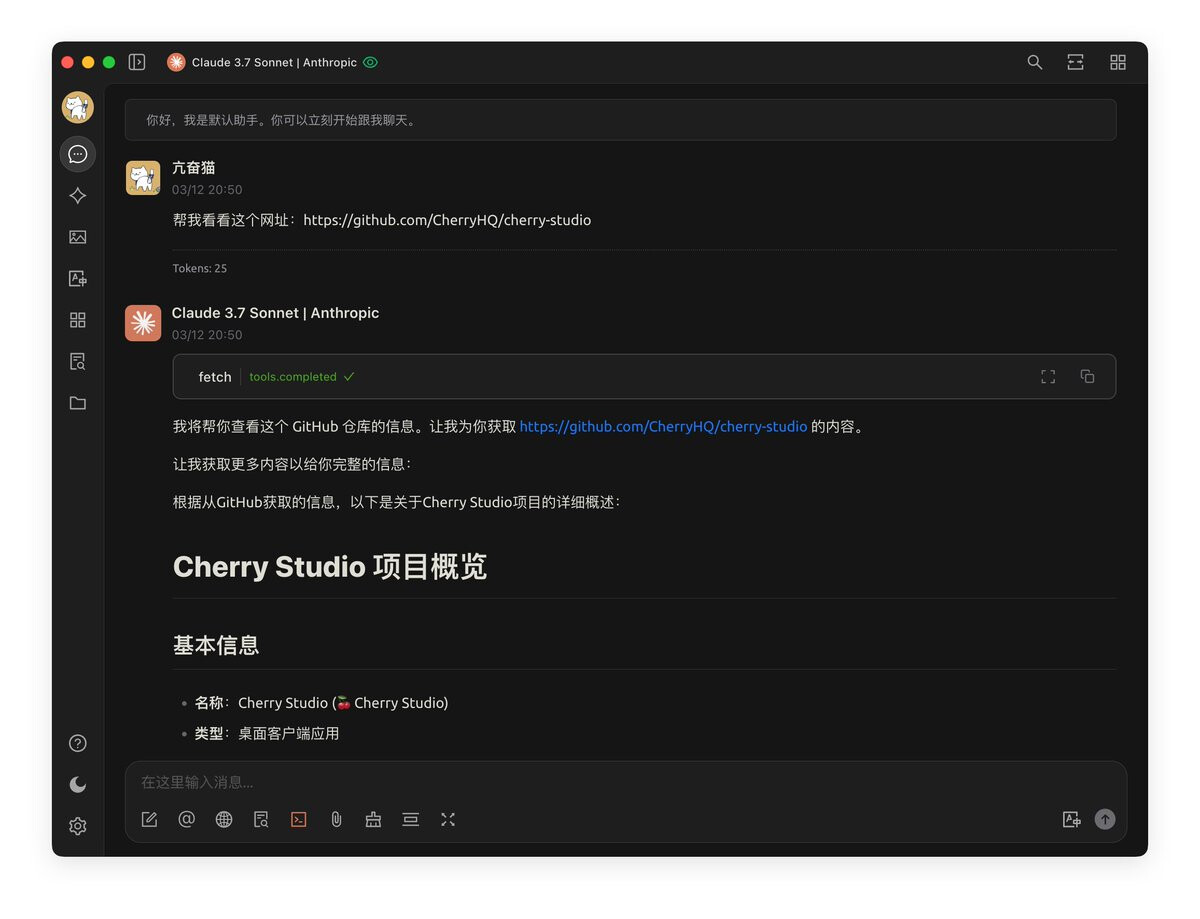The width and height of the screenshot is (1200, 919).
Task: Open the files folder icon in sidebar
Action: pos(78,403)
